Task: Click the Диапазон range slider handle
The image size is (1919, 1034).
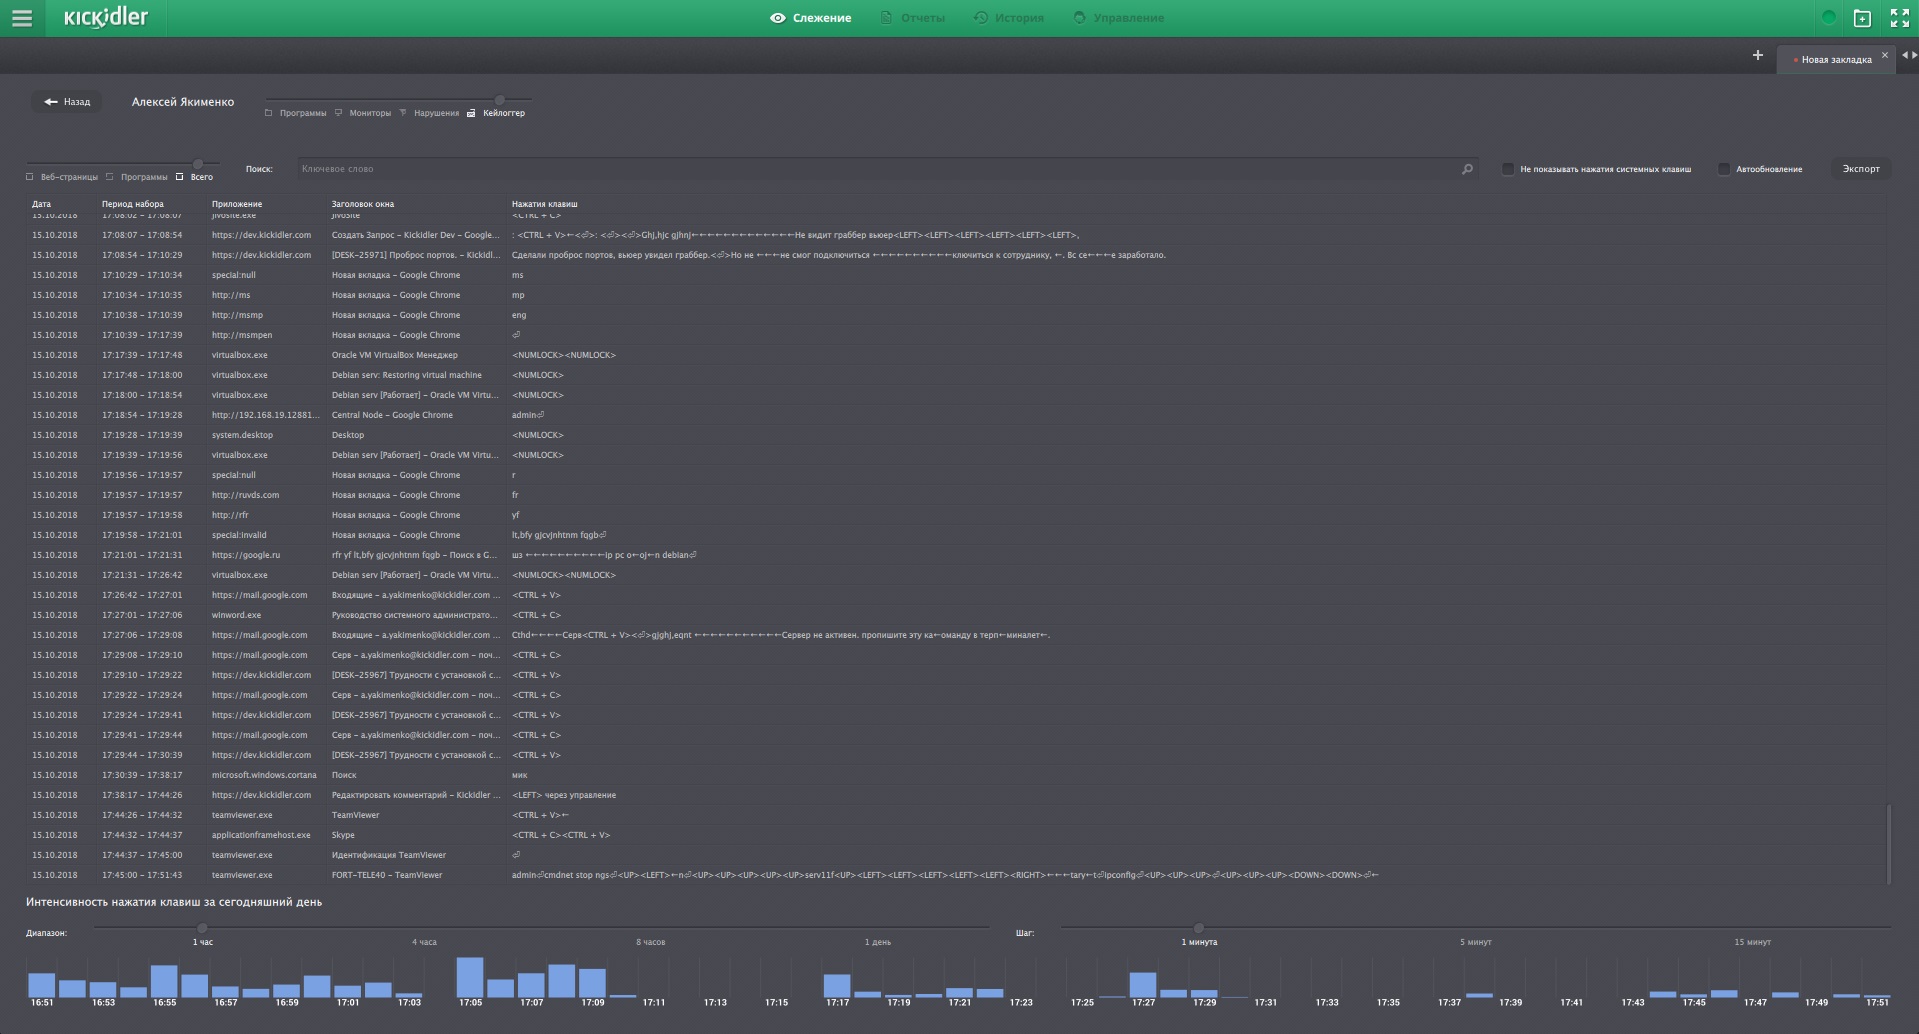Action: tap(202, 928)
